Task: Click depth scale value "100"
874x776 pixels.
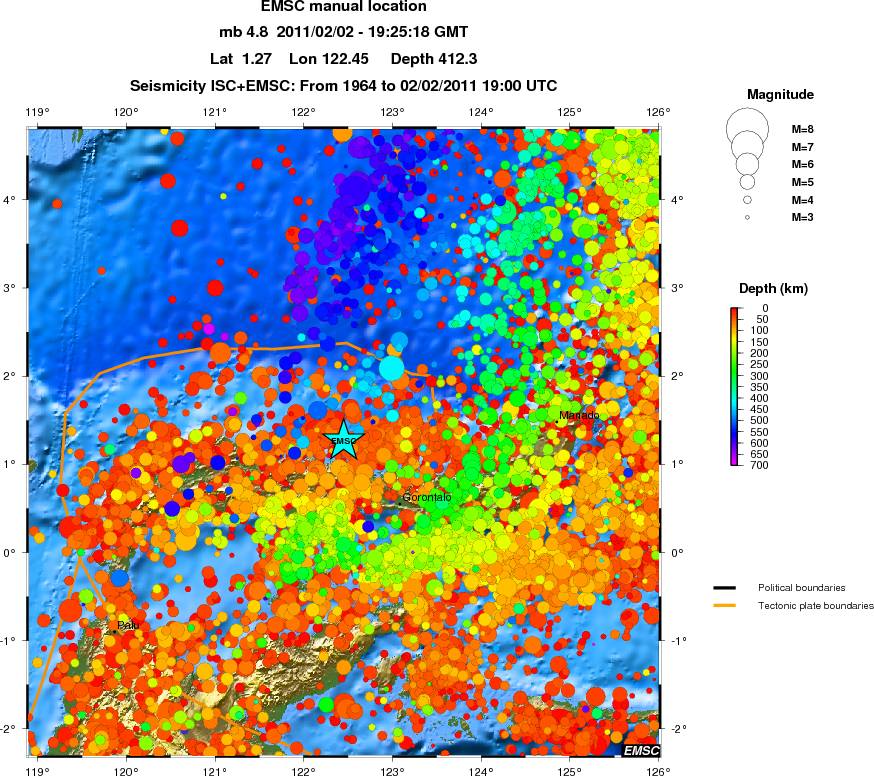Action: pyautogui.click(x=759, y=330)
